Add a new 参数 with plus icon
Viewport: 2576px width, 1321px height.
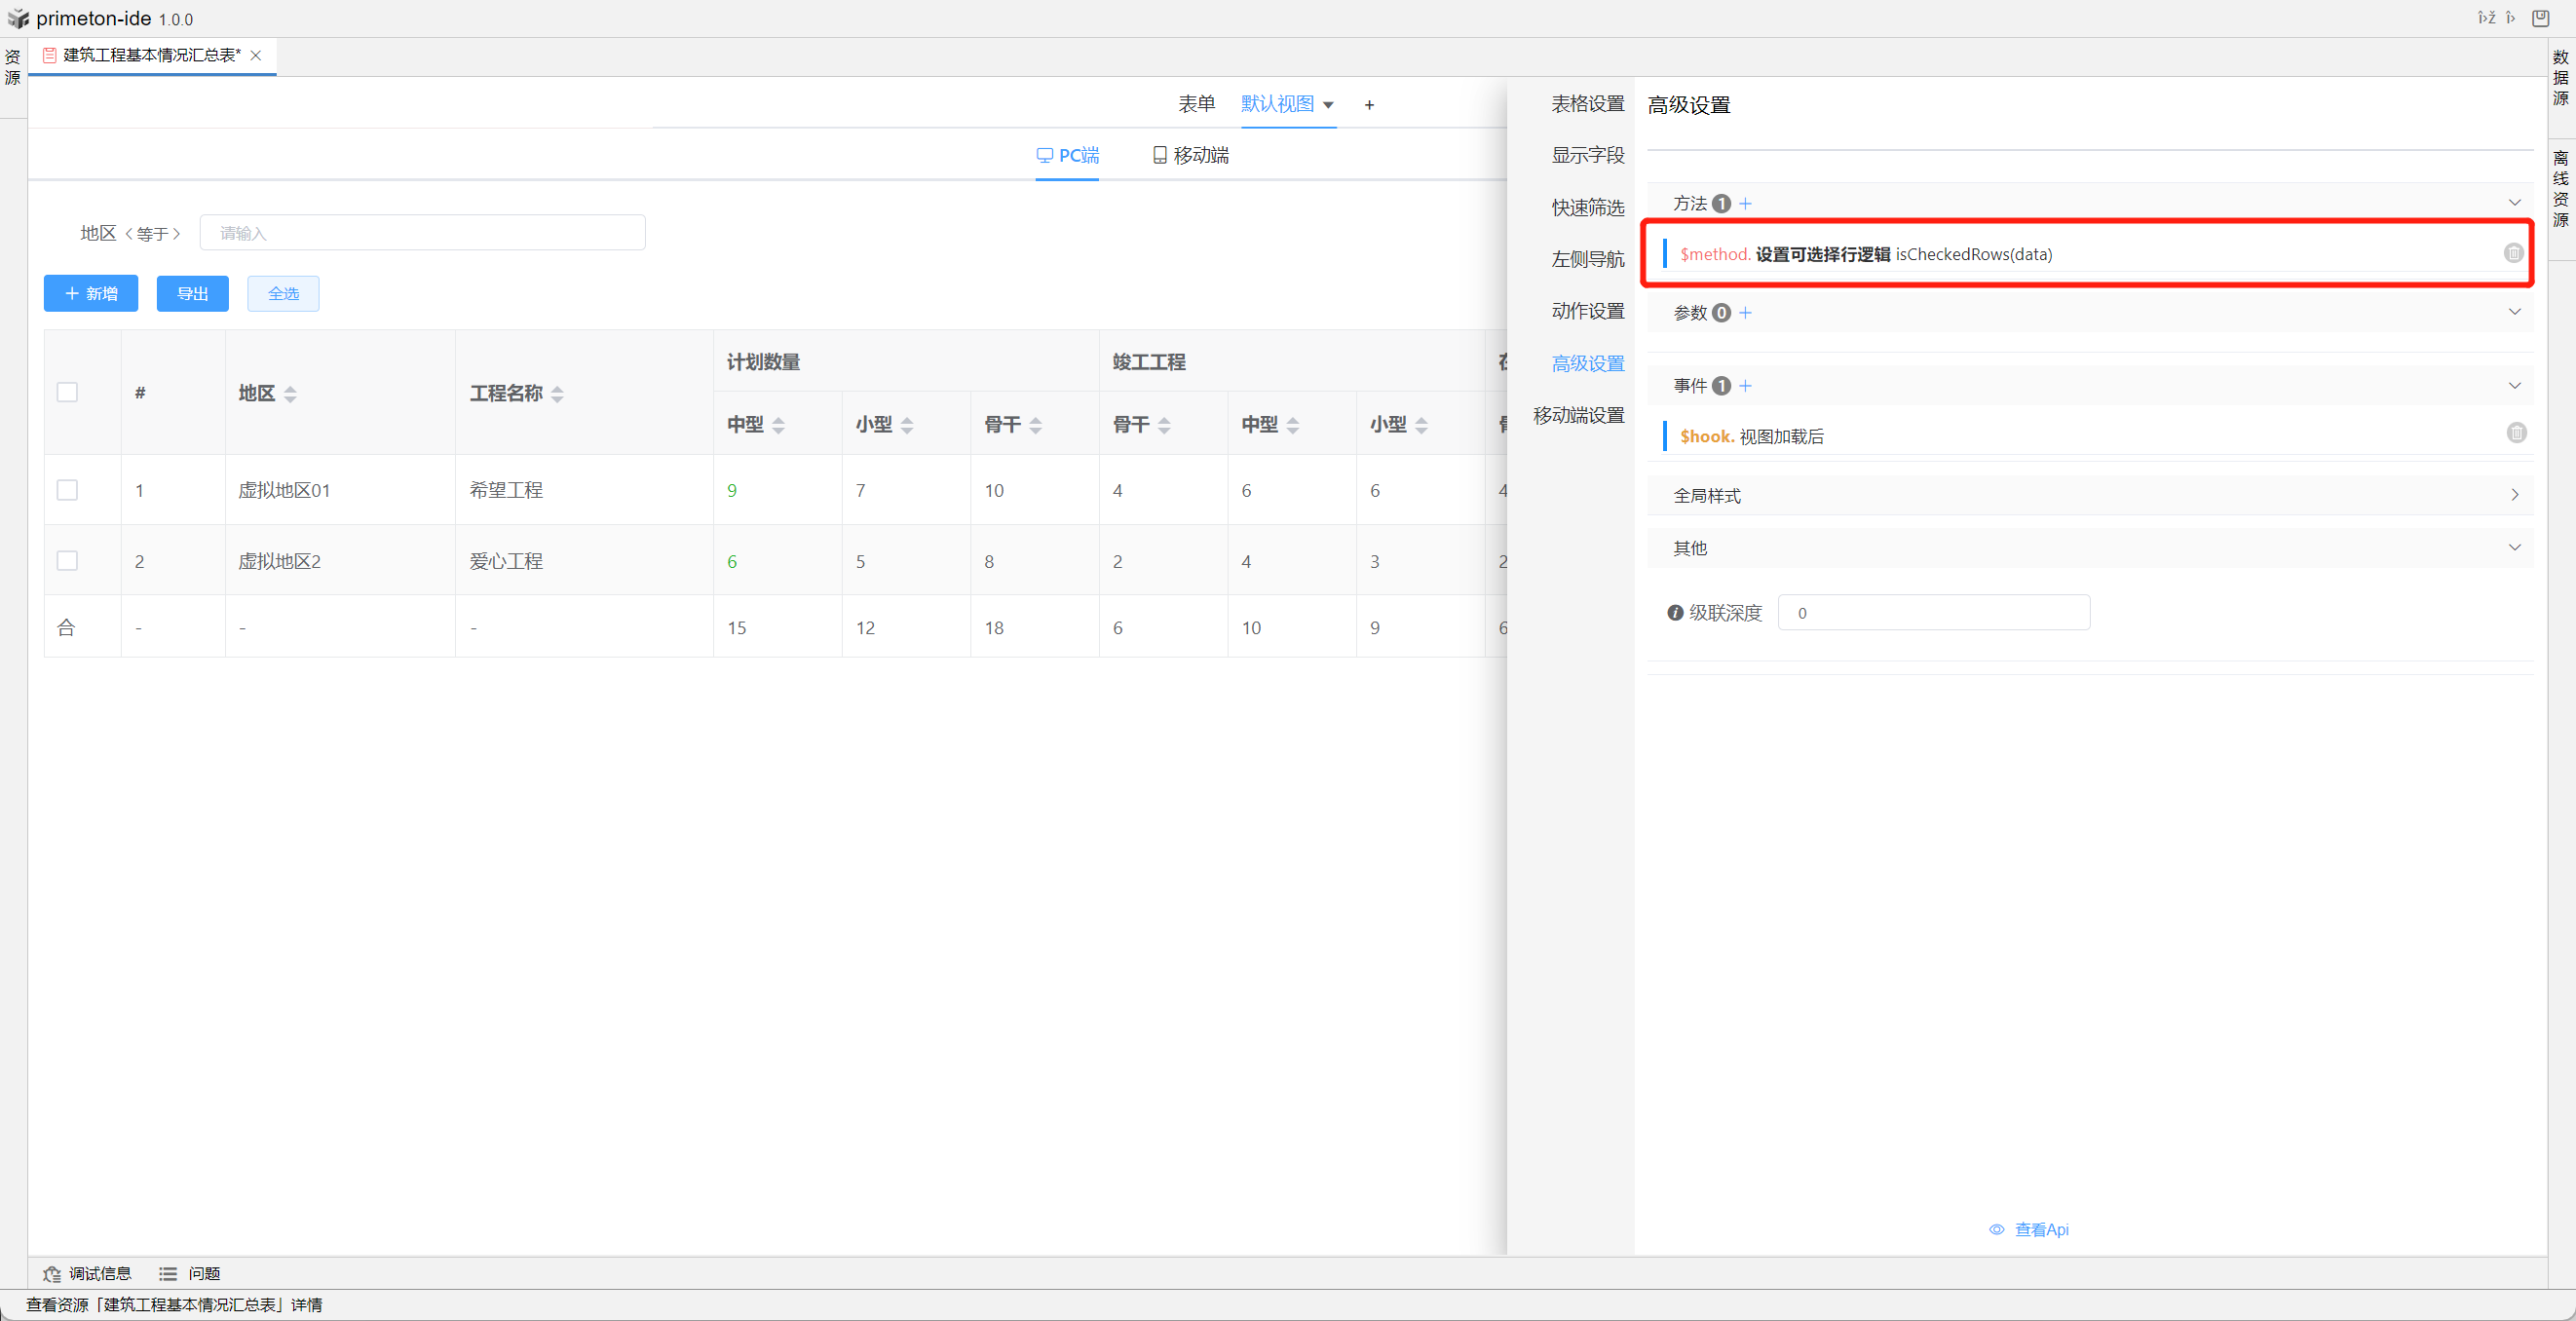1745,312
